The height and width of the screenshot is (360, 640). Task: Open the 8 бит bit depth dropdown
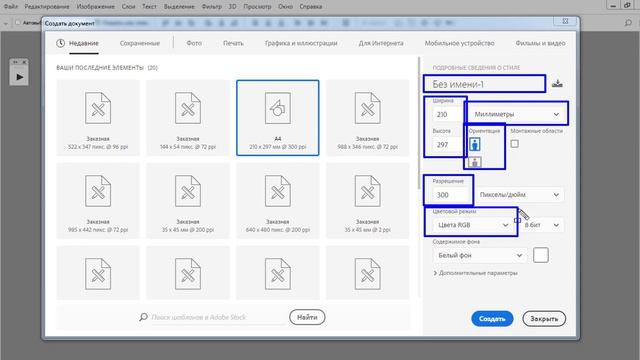click(541, 225)
